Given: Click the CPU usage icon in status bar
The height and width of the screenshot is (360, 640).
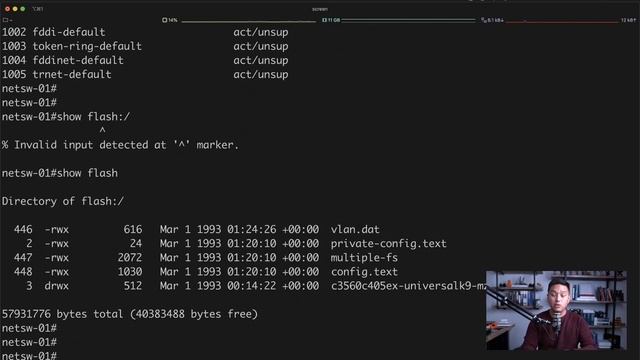Looking at the screenshot, I should point(164,20).
